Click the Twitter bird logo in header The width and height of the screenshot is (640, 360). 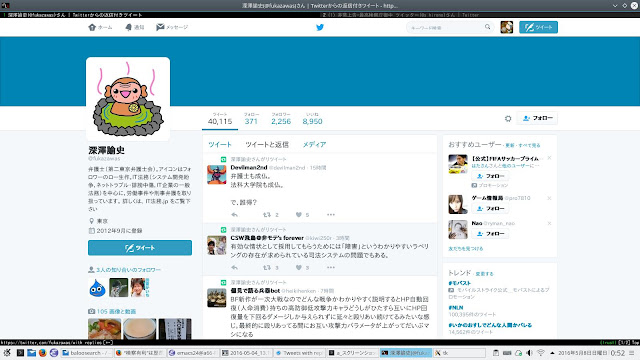pyautogui.click(x=320, y=27)
